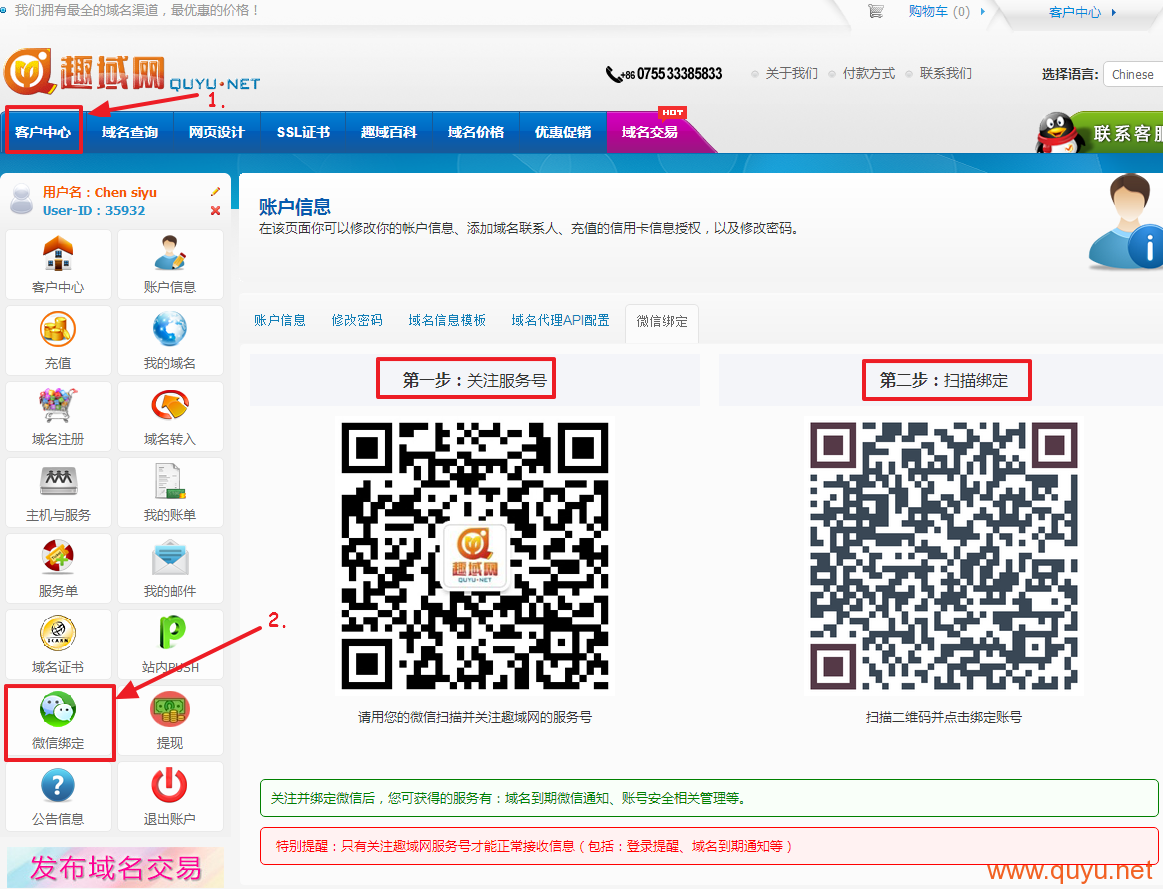Open the SSL证书 navigation item

pos(303,132)
